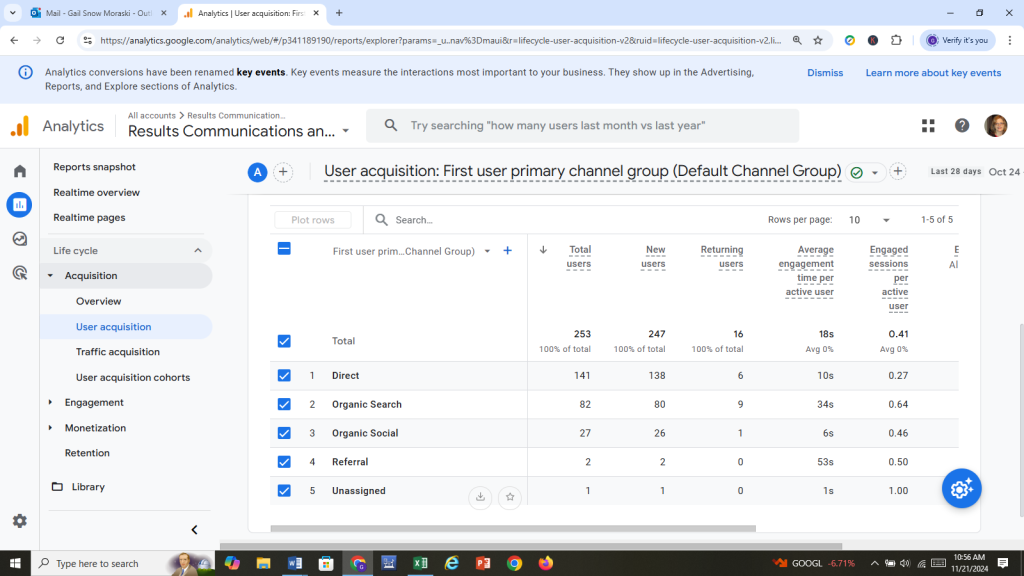Uncheck the Organic Search row checkbox
The width and height of the screenshot is (1024, 576).
[x=284, y=404]
